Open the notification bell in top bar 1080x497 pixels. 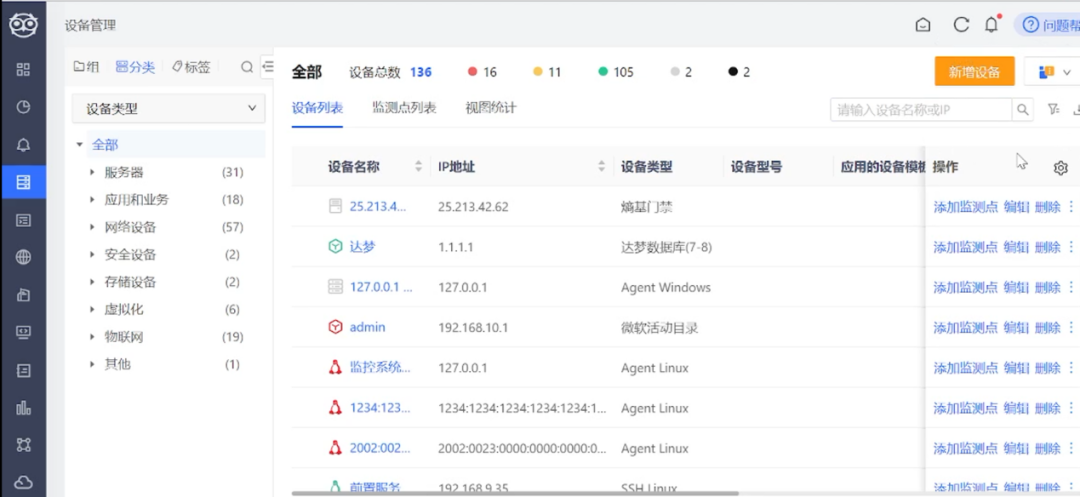click(x=991, y=25)
